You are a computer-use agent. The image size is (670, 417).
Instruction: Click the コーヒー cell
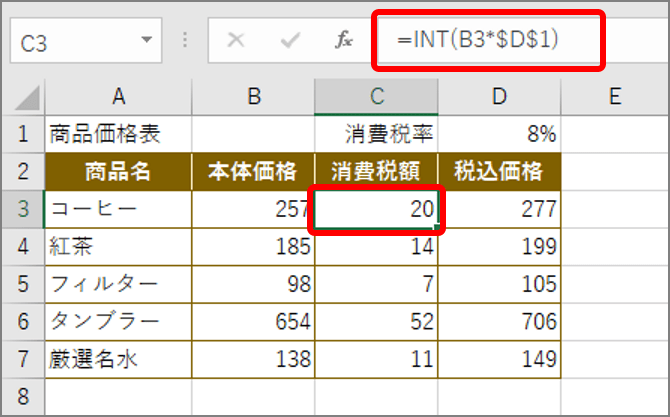click(118, 209)
